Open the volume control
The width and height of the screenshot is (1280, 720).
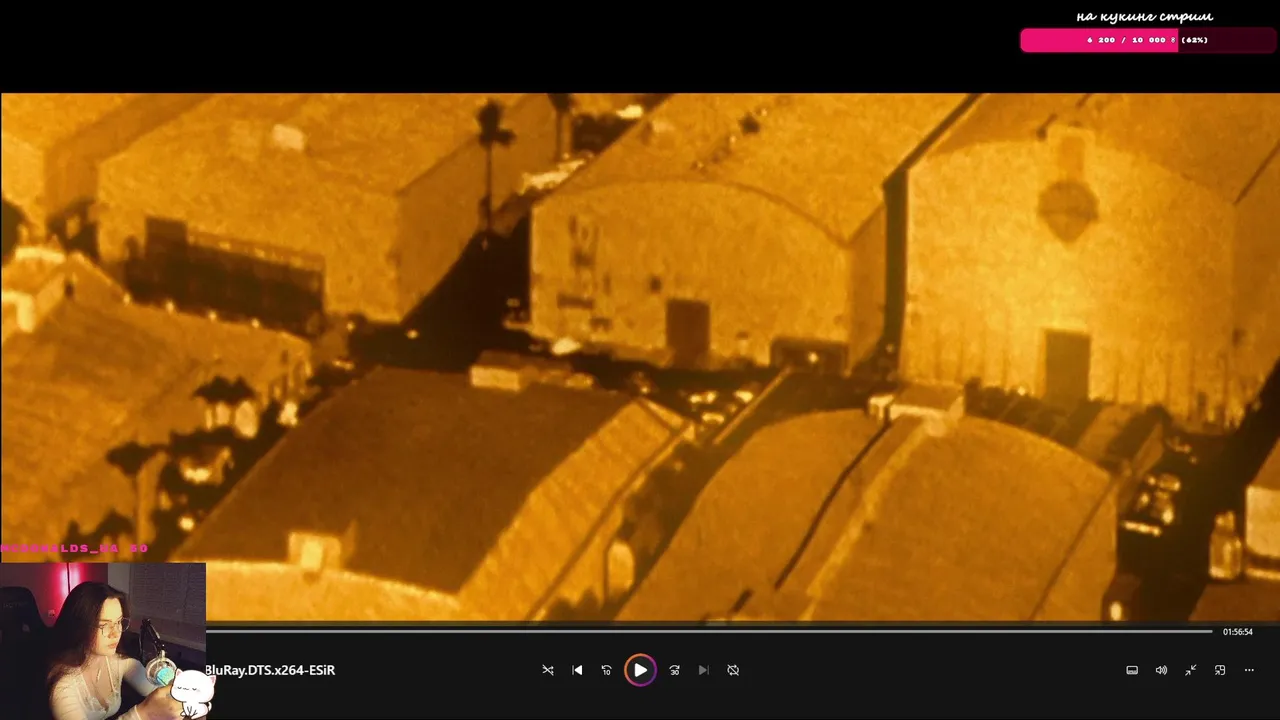1161,670
